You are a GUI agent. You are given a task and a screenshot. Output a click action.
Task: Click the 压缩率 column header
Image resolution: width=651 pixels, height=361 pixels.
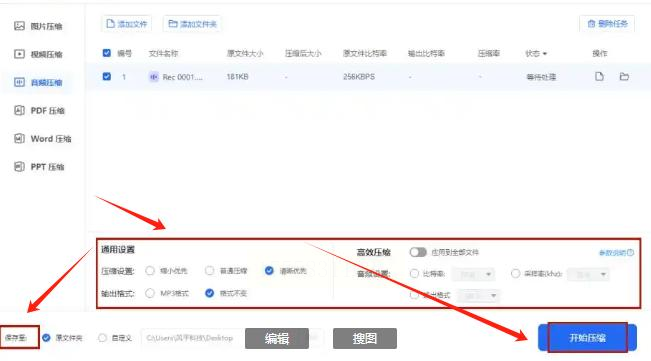pos(489,54)
